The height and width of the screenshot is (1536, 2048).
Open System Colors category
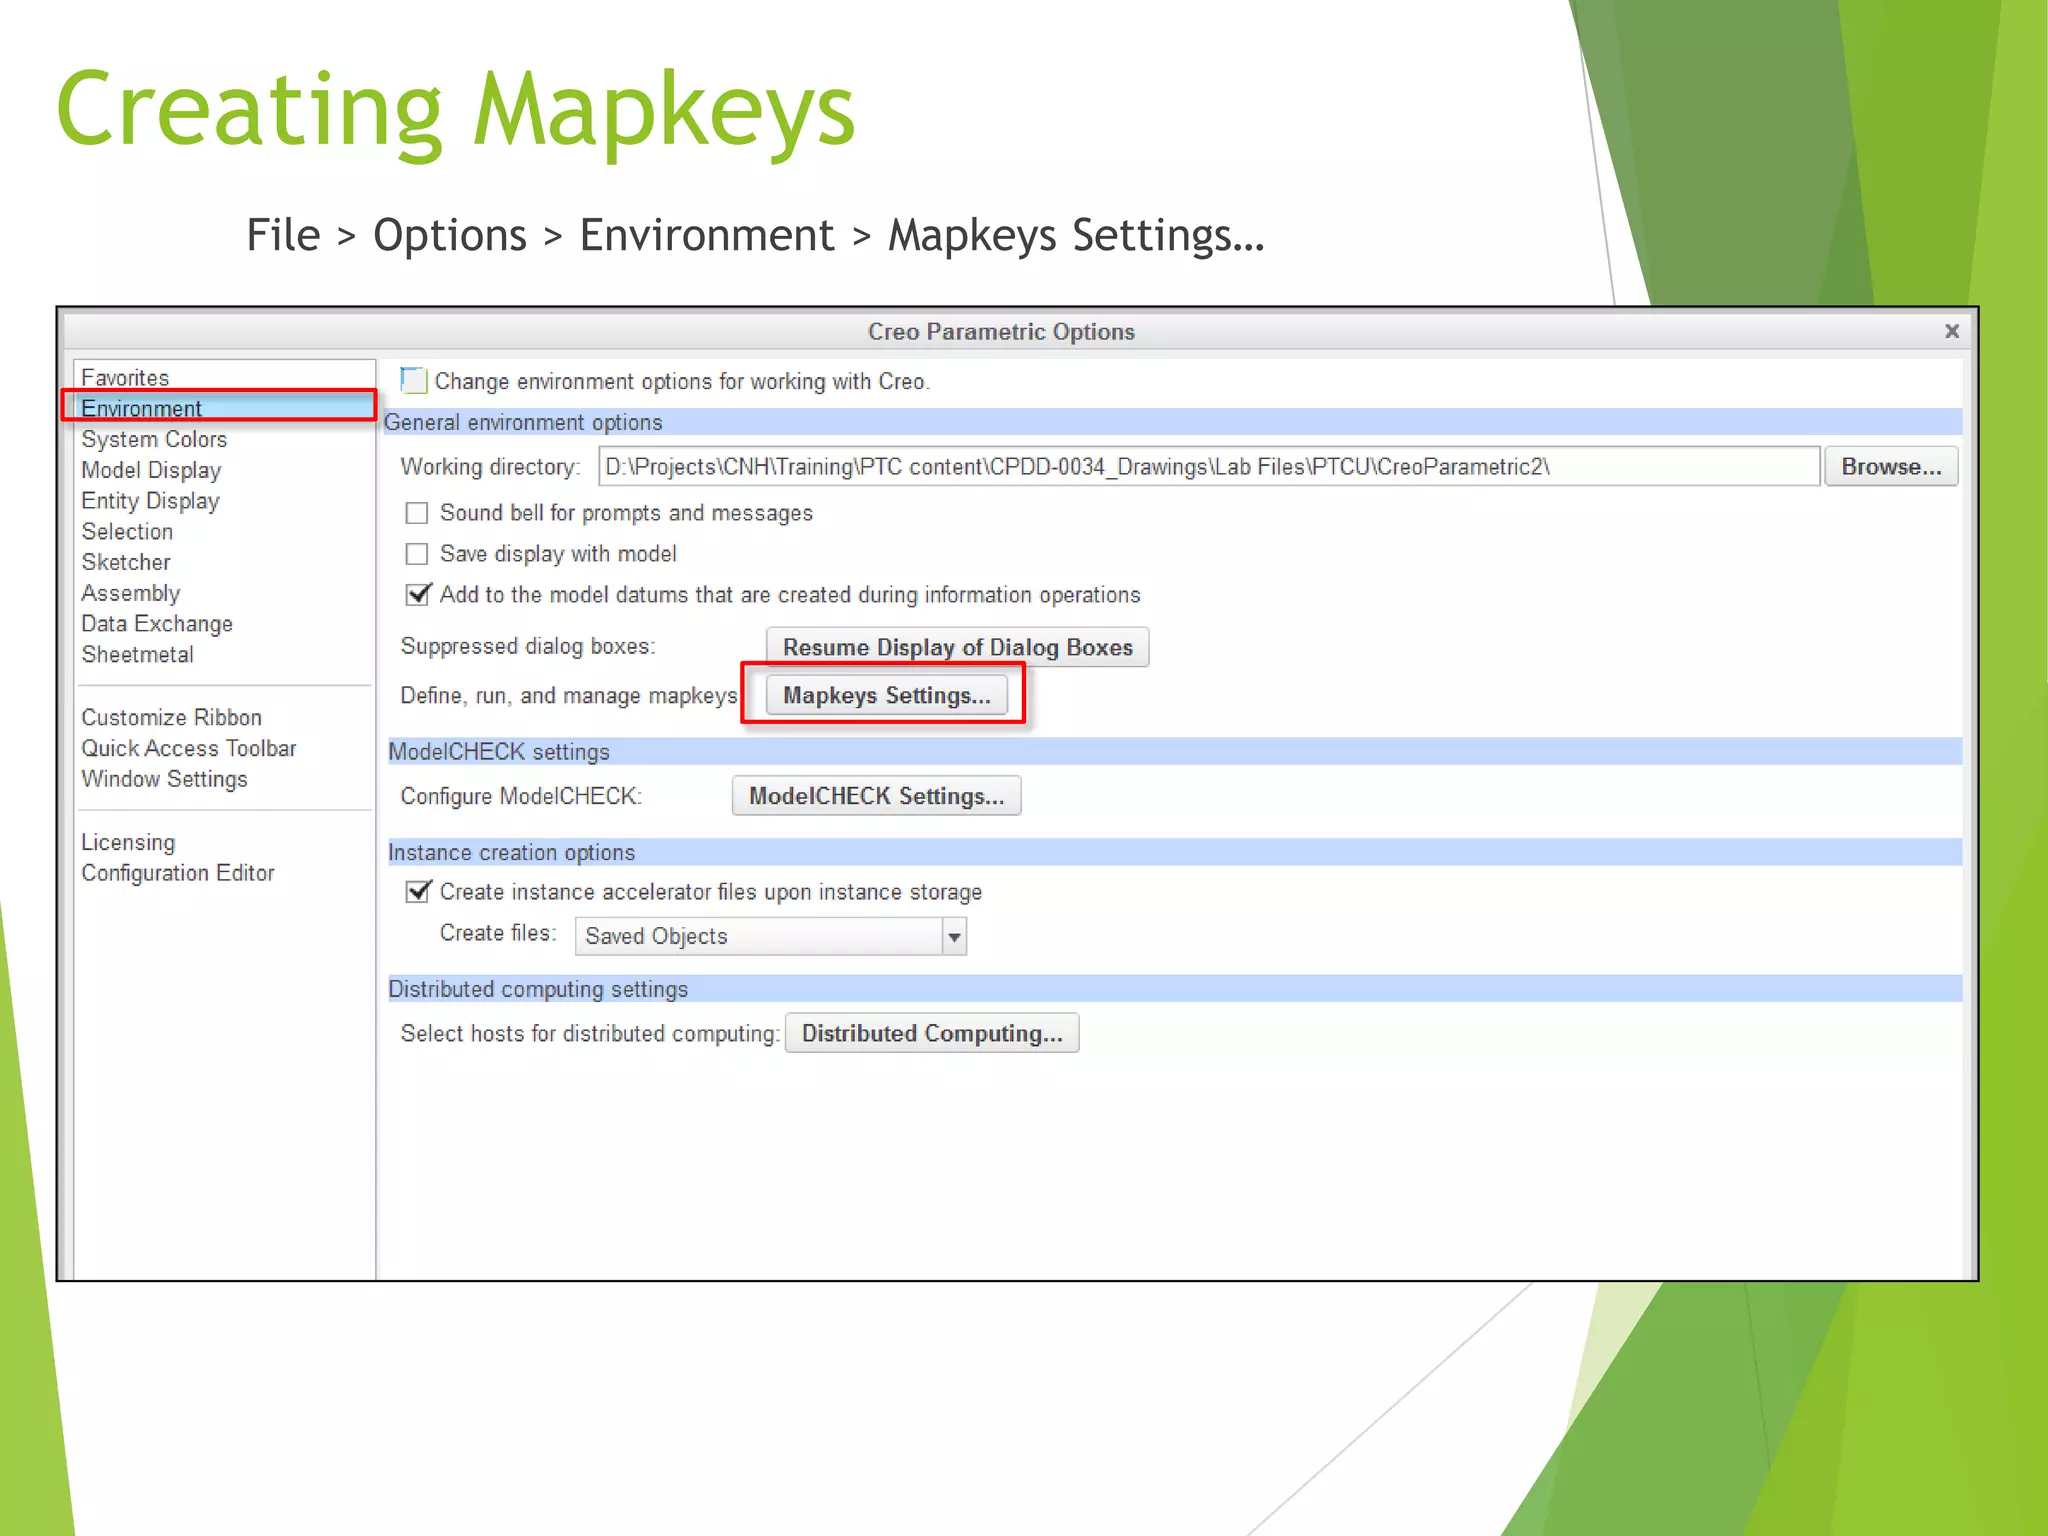[154, 439]
